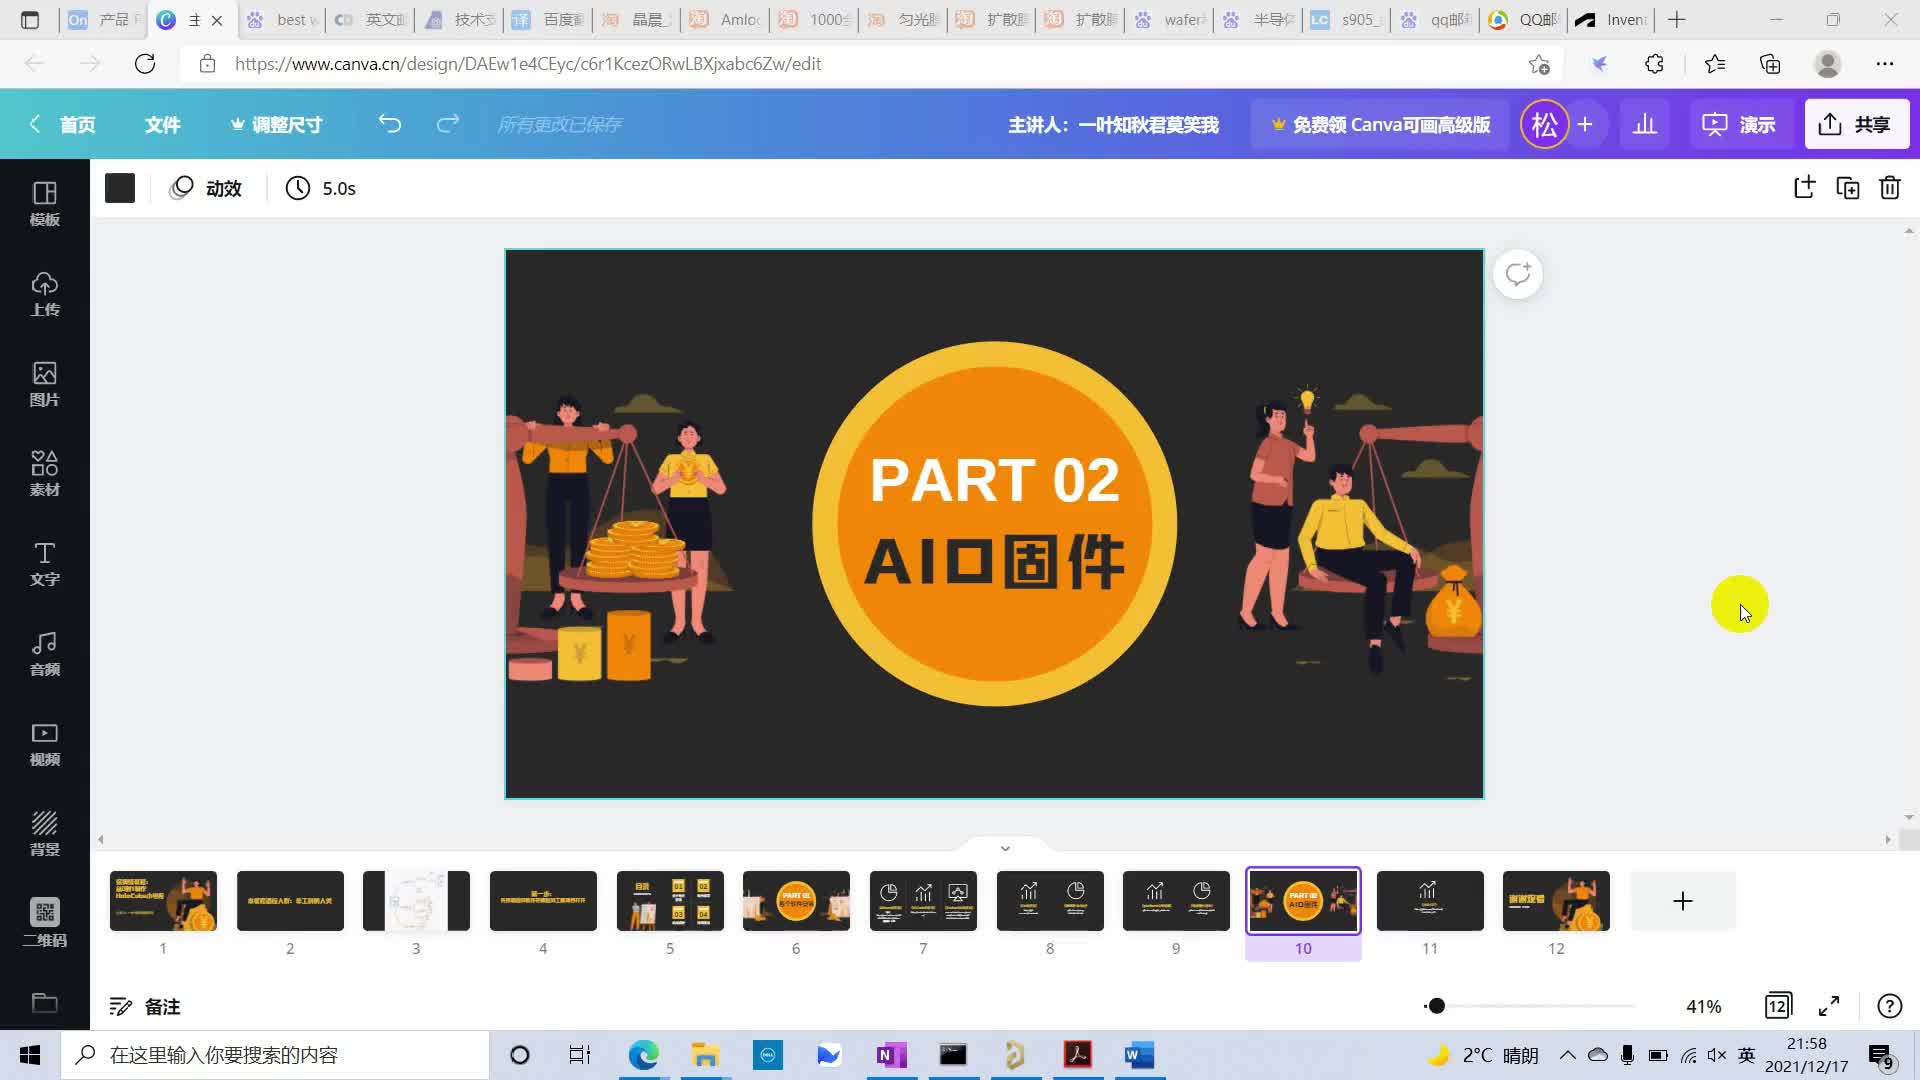The width and height of the screenshot is (1920, 1080).
Task: Select page 11 thumbnail
Action: pyautogui.click(x=1430, y=901)
